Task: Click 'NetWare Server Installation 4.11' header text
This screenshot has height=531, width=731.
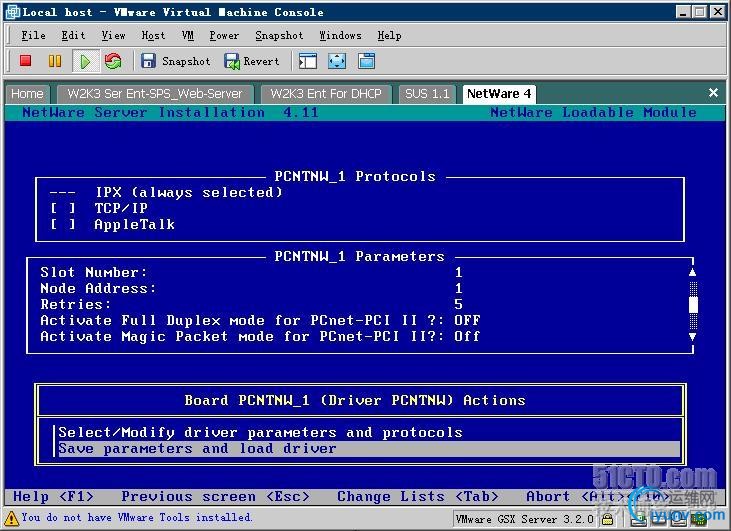Action: (x=171, y=112)
